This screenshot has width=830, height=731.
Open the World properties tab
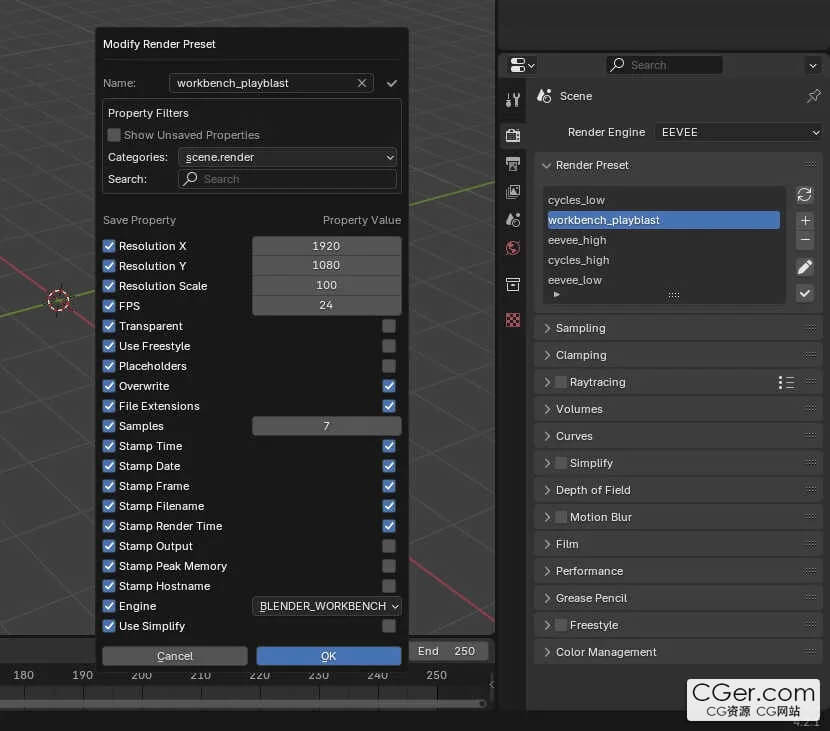(x=513, y=247)
